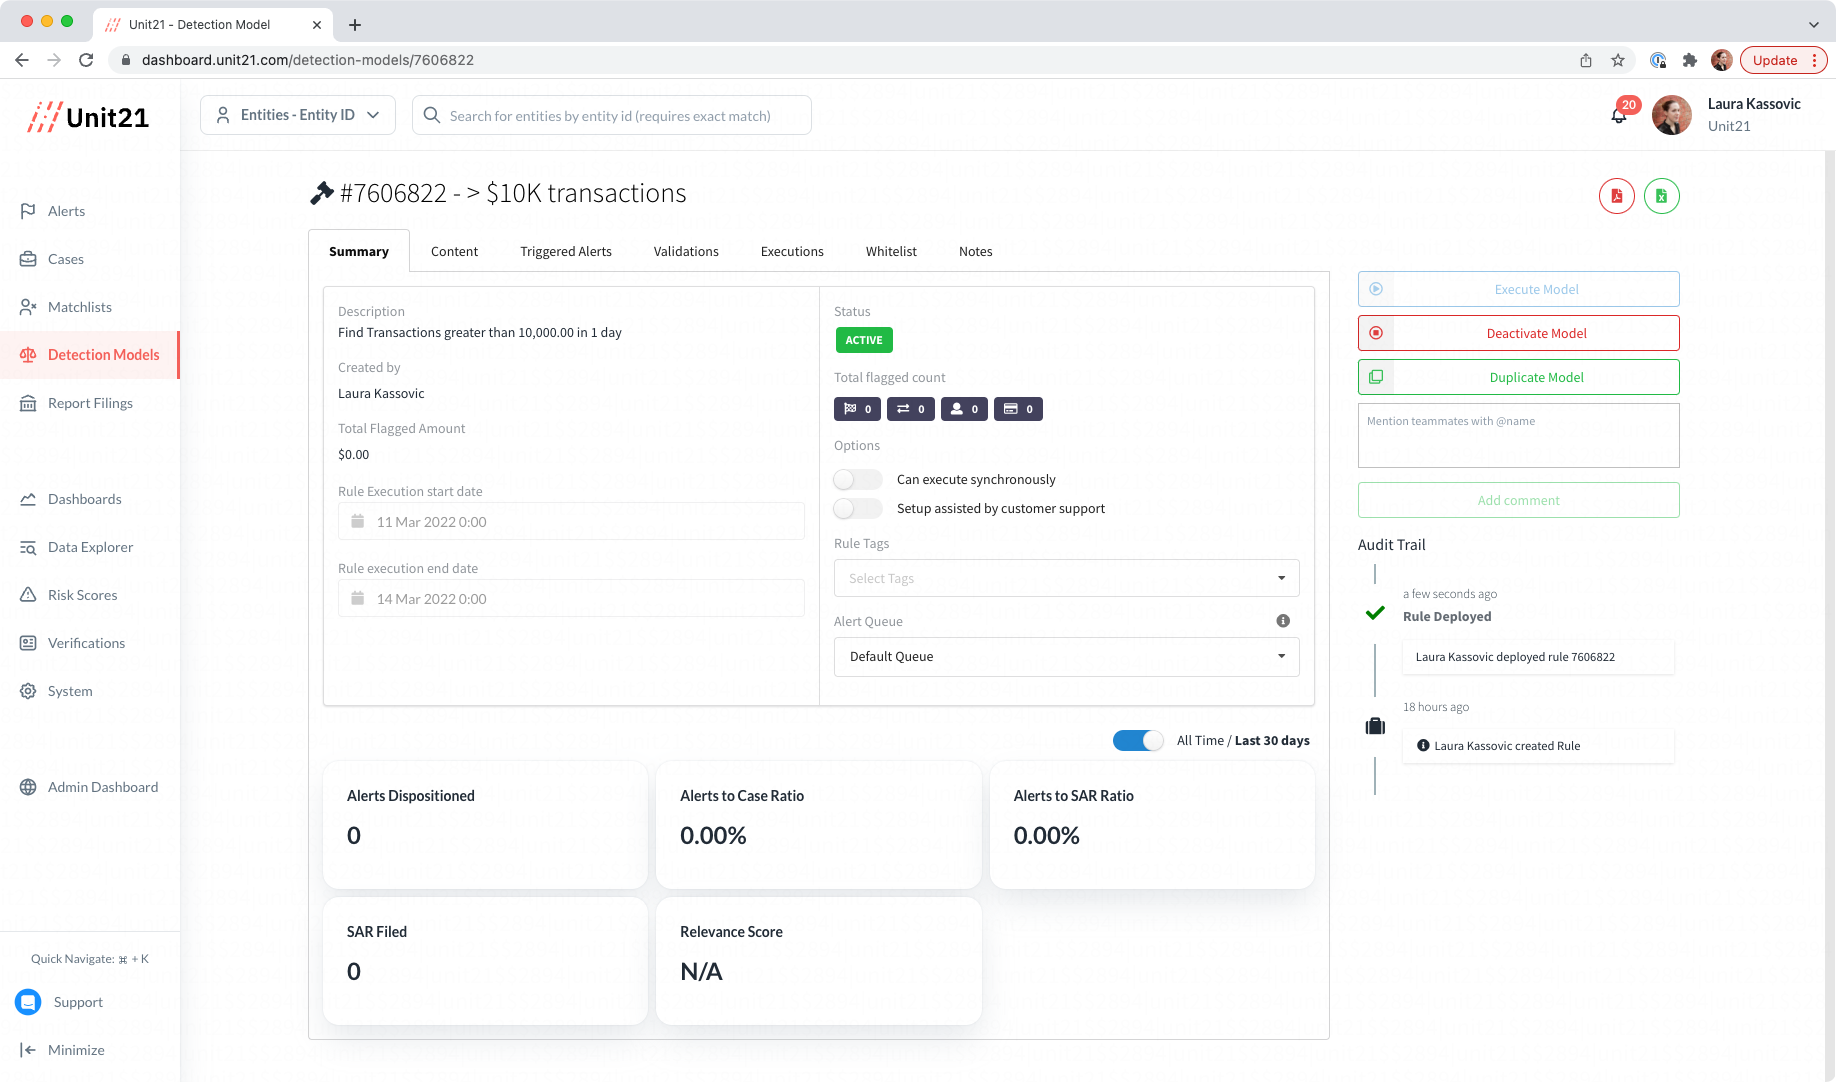The width and height of the screenshot is (1836, 1082).
Task: Click the Rule execution end date field
Action: [x=571, y=598]
